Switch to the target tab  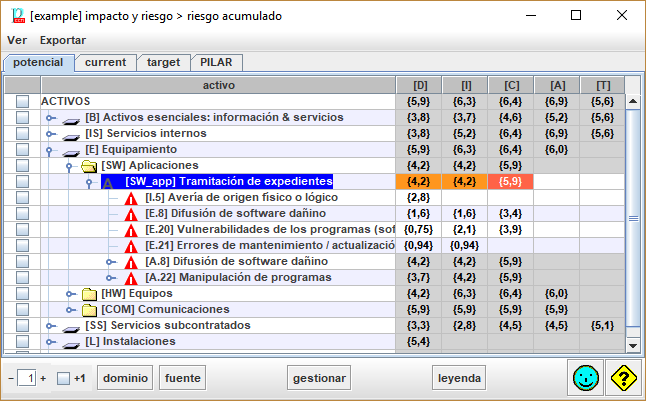163,62
